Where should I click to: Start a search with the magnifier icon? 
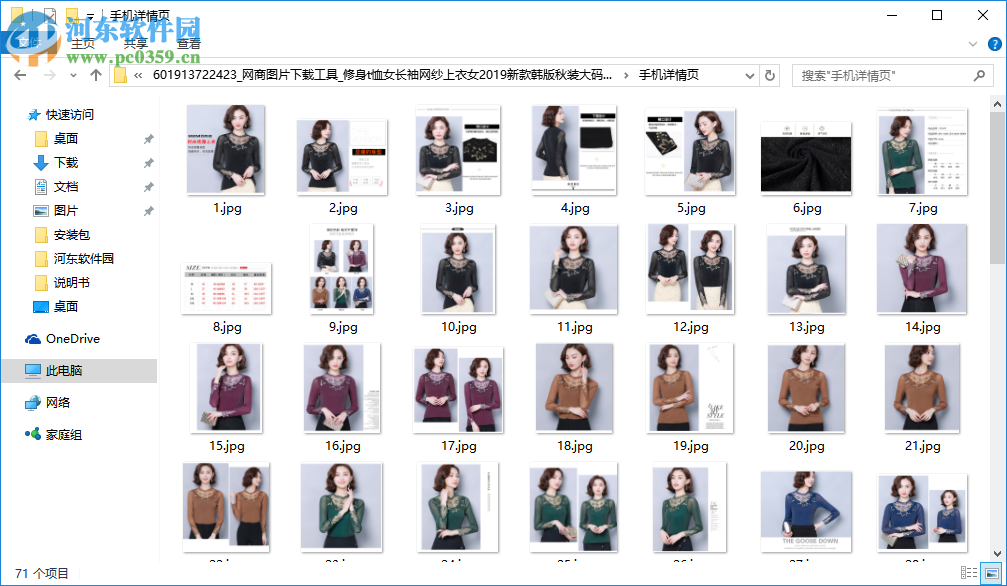pyautogui.click(x=978, y=76)
